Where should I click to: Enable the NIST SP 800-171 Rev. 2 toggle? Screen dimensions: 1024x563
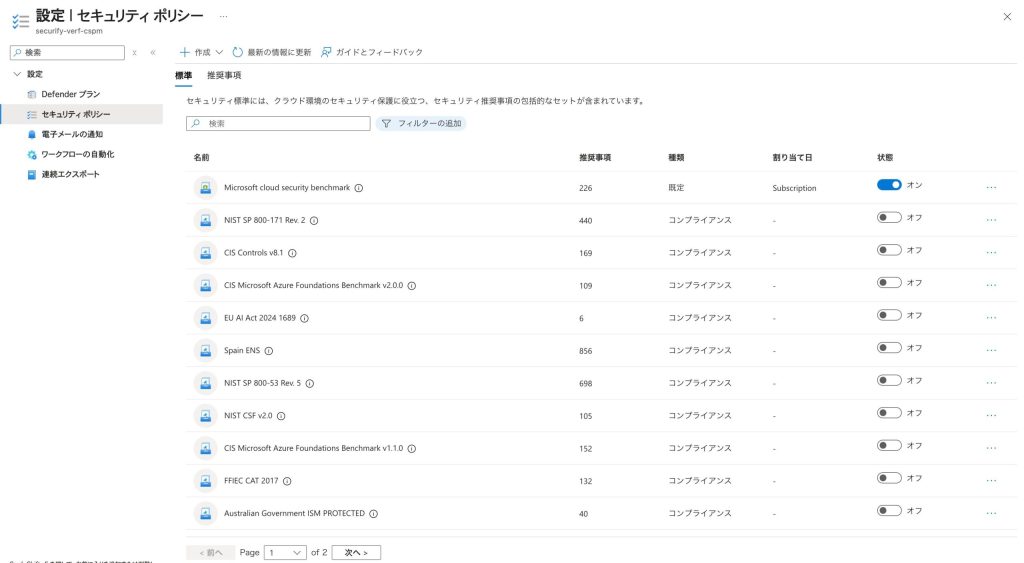(x=889, y=217)
